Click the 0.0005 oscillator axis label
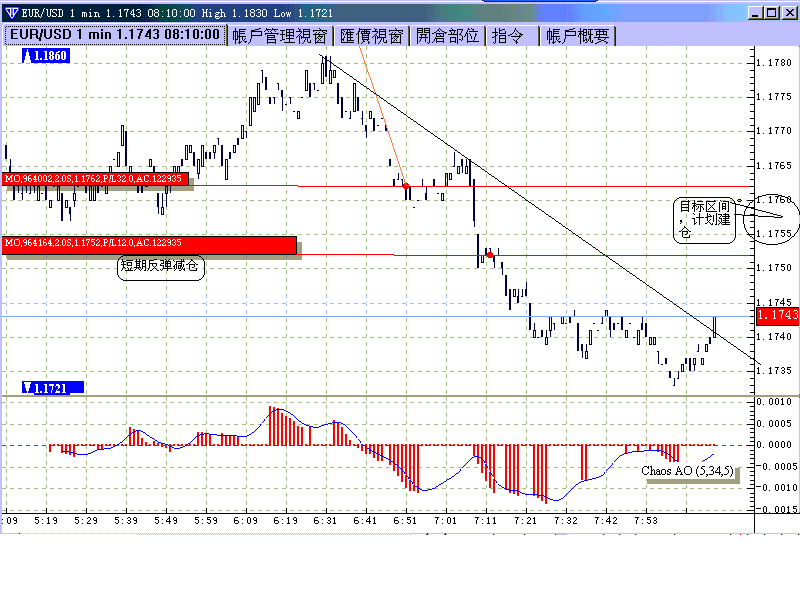800x600 pixels. point(776,423)
